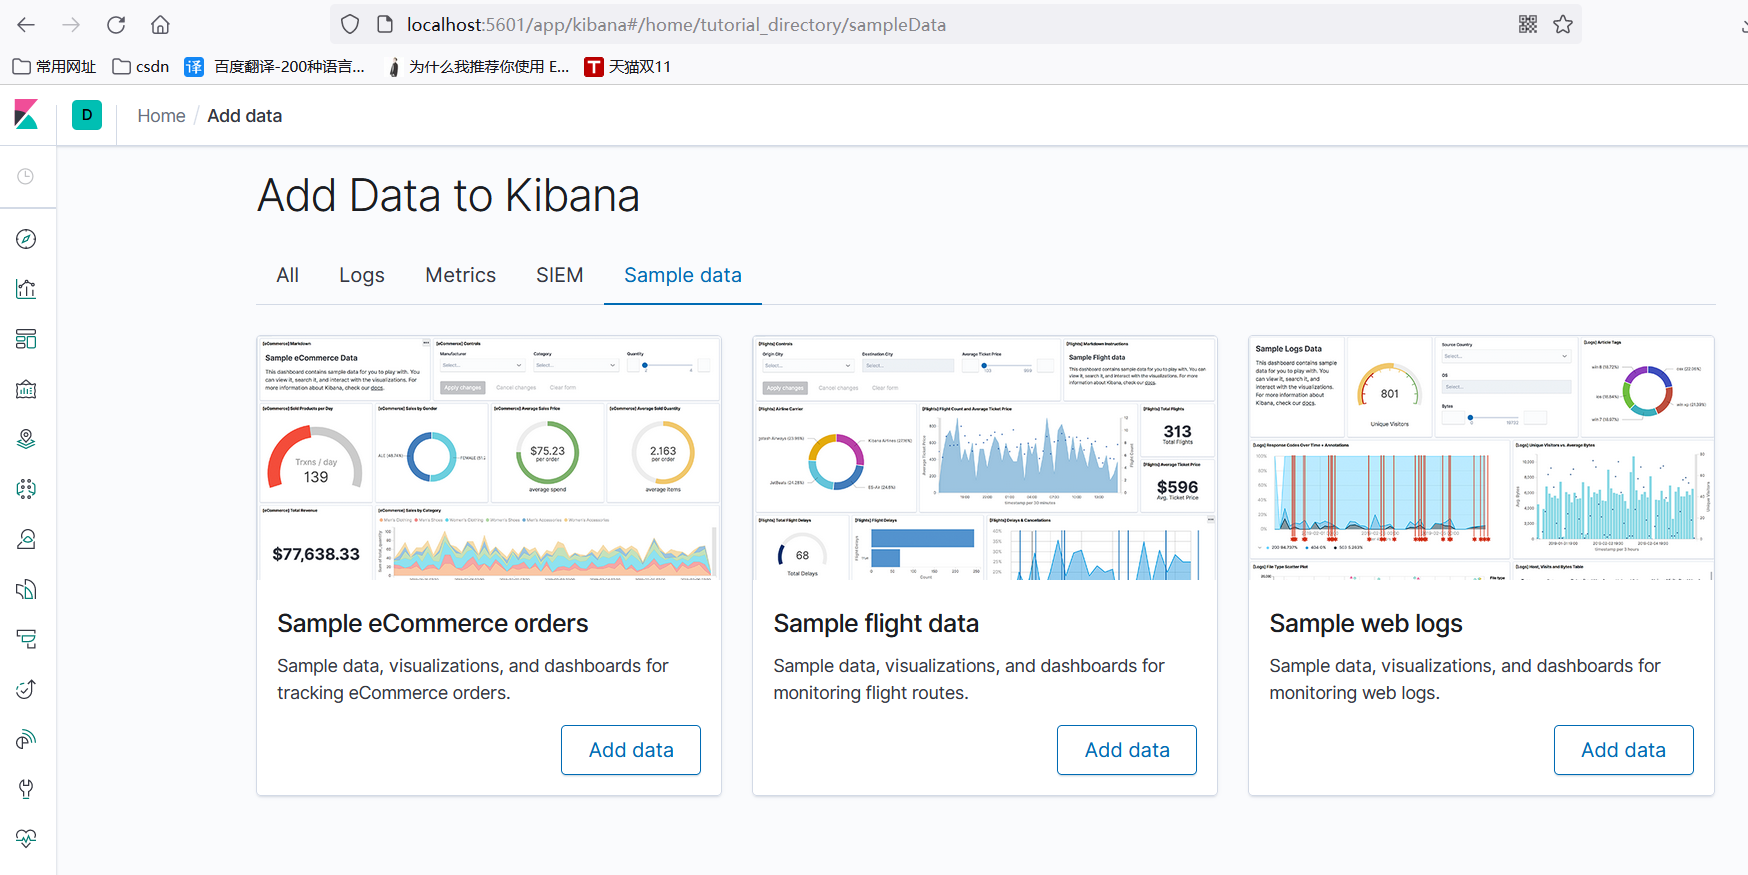The height and width of the screenshot is (875, 1748).
Task: Open Canvas icon in sidebar
Action: point(26,389)
